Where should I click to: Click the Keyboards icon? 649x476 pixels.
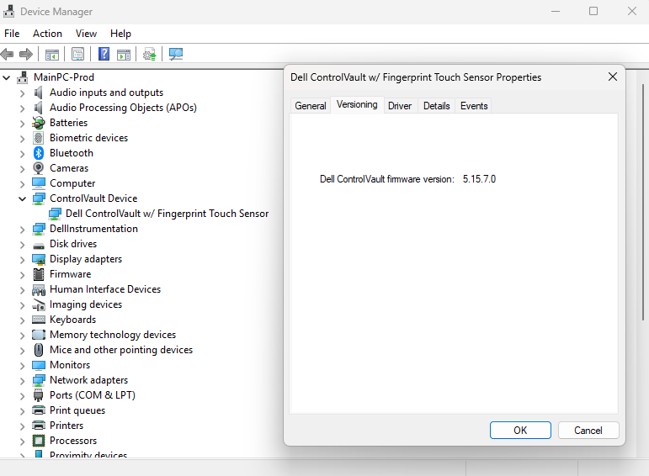[38, 320]
